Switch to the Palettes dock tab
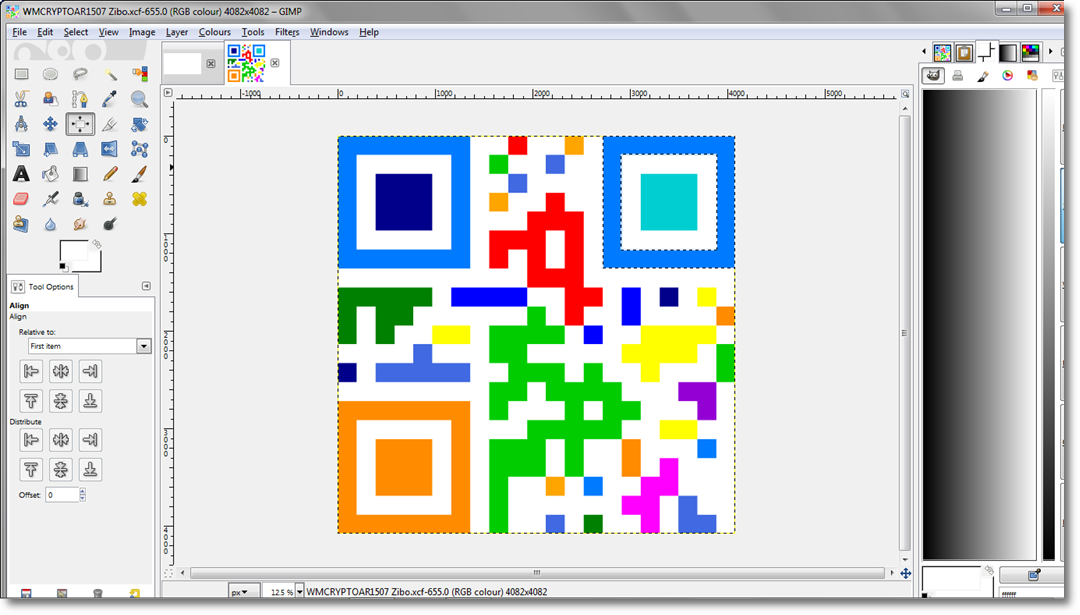Screen dimensions: 1080x615 1030,52
